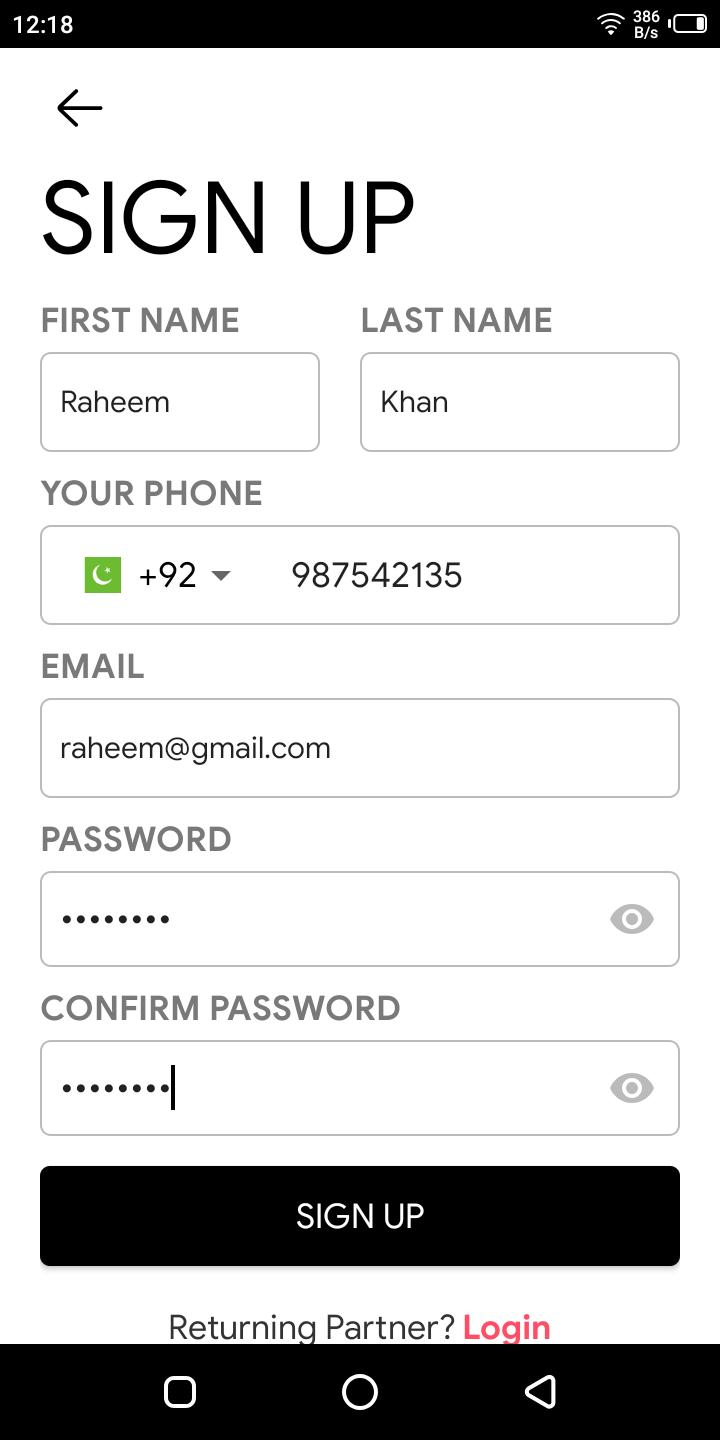The height and width of the screenshot is (1440, 720).
Task: Open the Login link
Action: (507, 1327)
